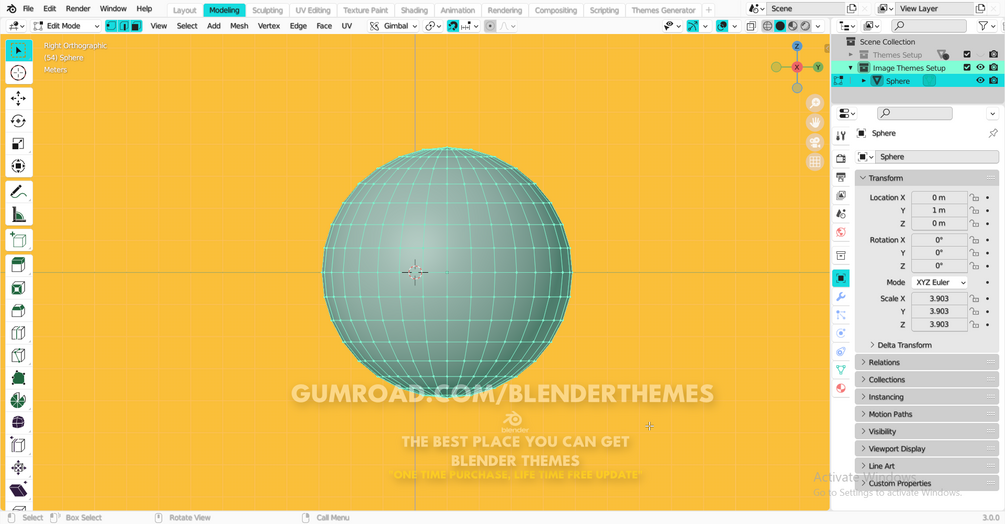The height and width of the screenshot is (524, 1005).
Task: Activate the Loop Cut tool
Action: [x=19, y=333]
